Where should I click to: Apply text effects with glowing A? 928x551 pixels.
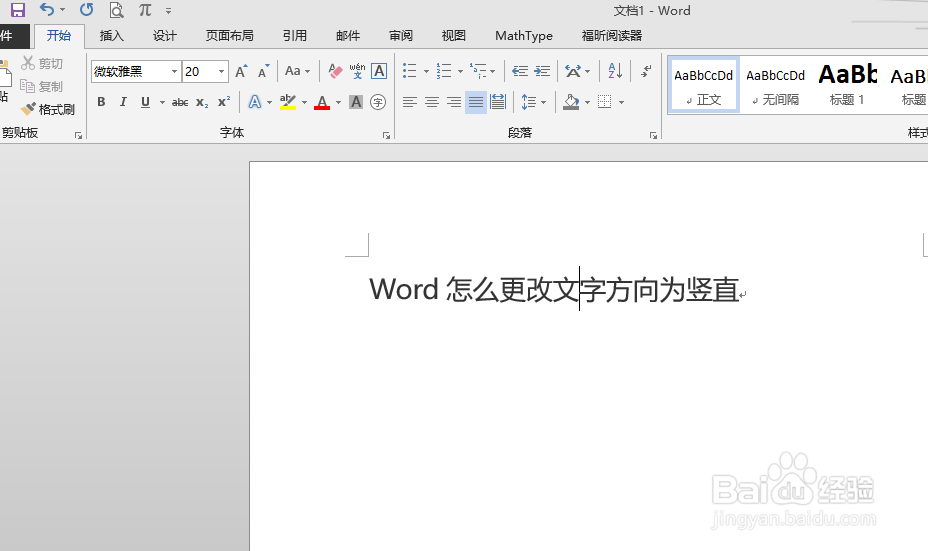click(254, 102)
